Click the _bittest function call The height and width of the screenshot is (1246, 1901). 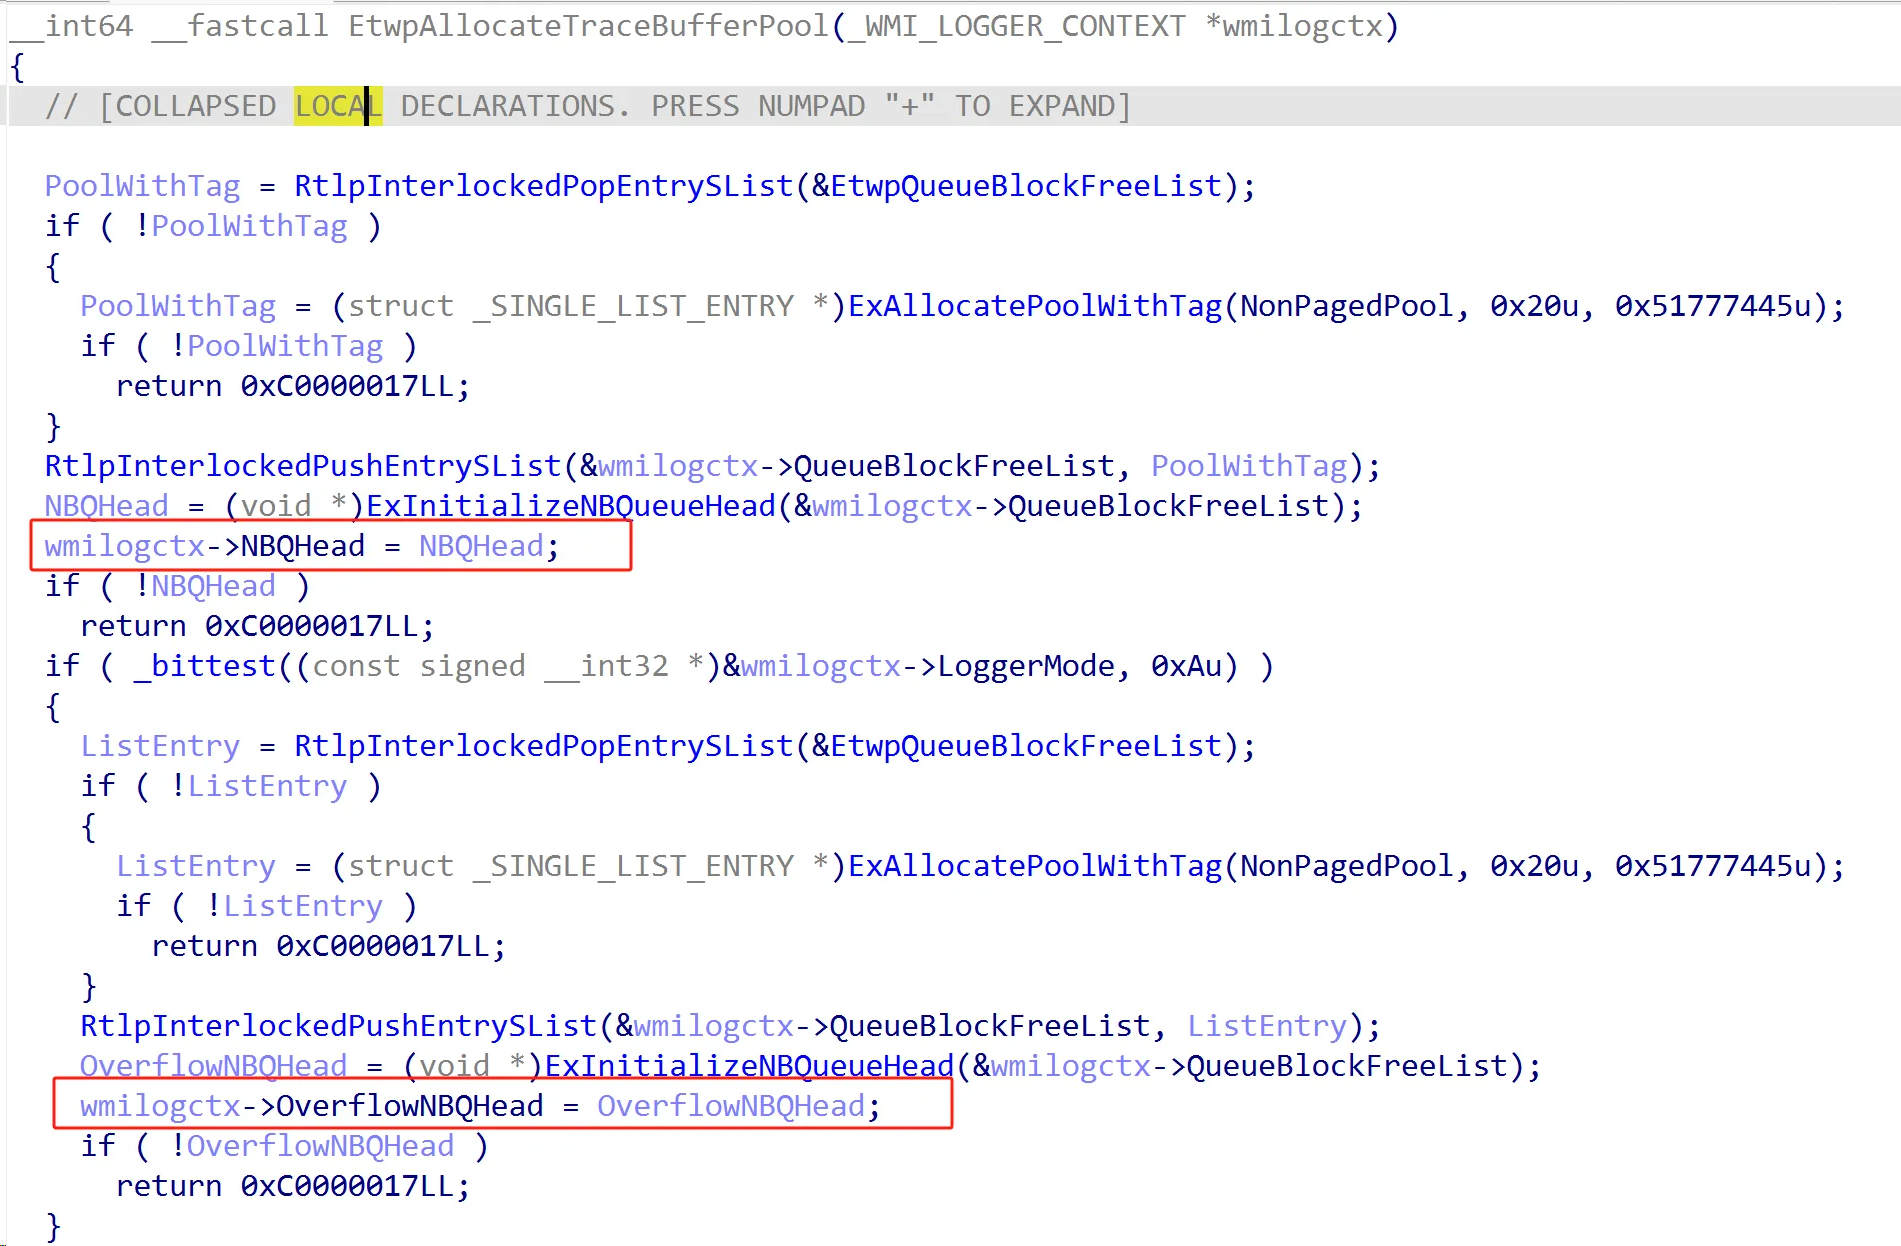(x=204, y=666)
